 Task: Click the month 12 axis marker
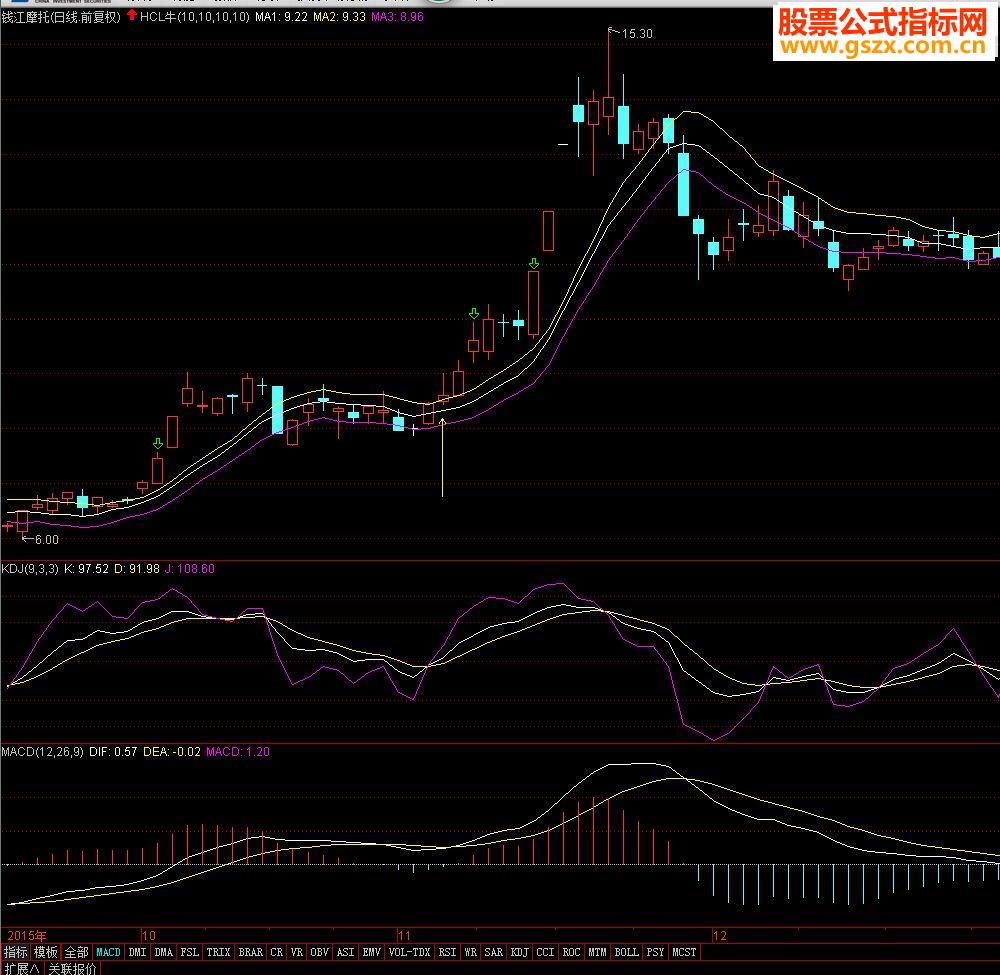720,935
